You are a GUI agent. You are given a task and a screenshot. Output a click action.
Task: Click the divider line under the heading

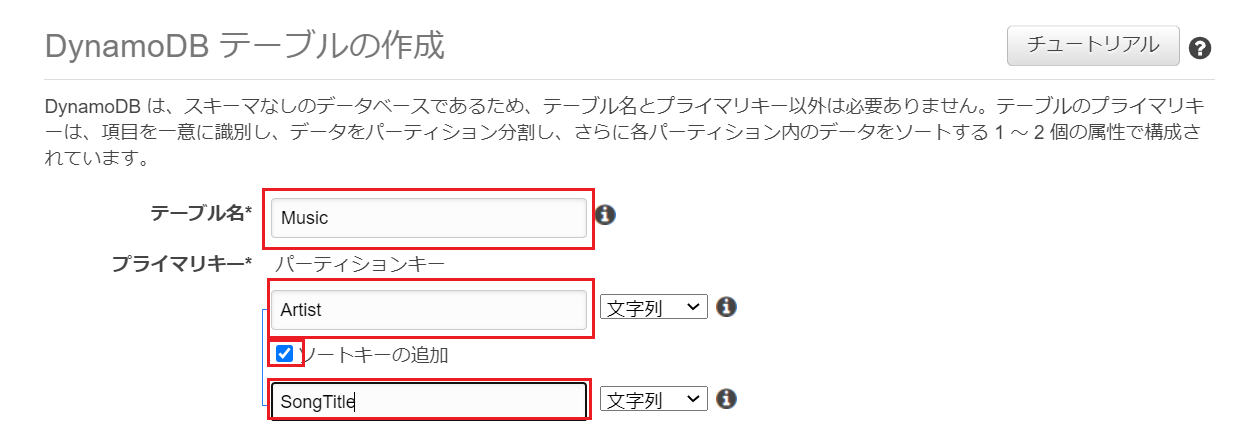[630, 79]
